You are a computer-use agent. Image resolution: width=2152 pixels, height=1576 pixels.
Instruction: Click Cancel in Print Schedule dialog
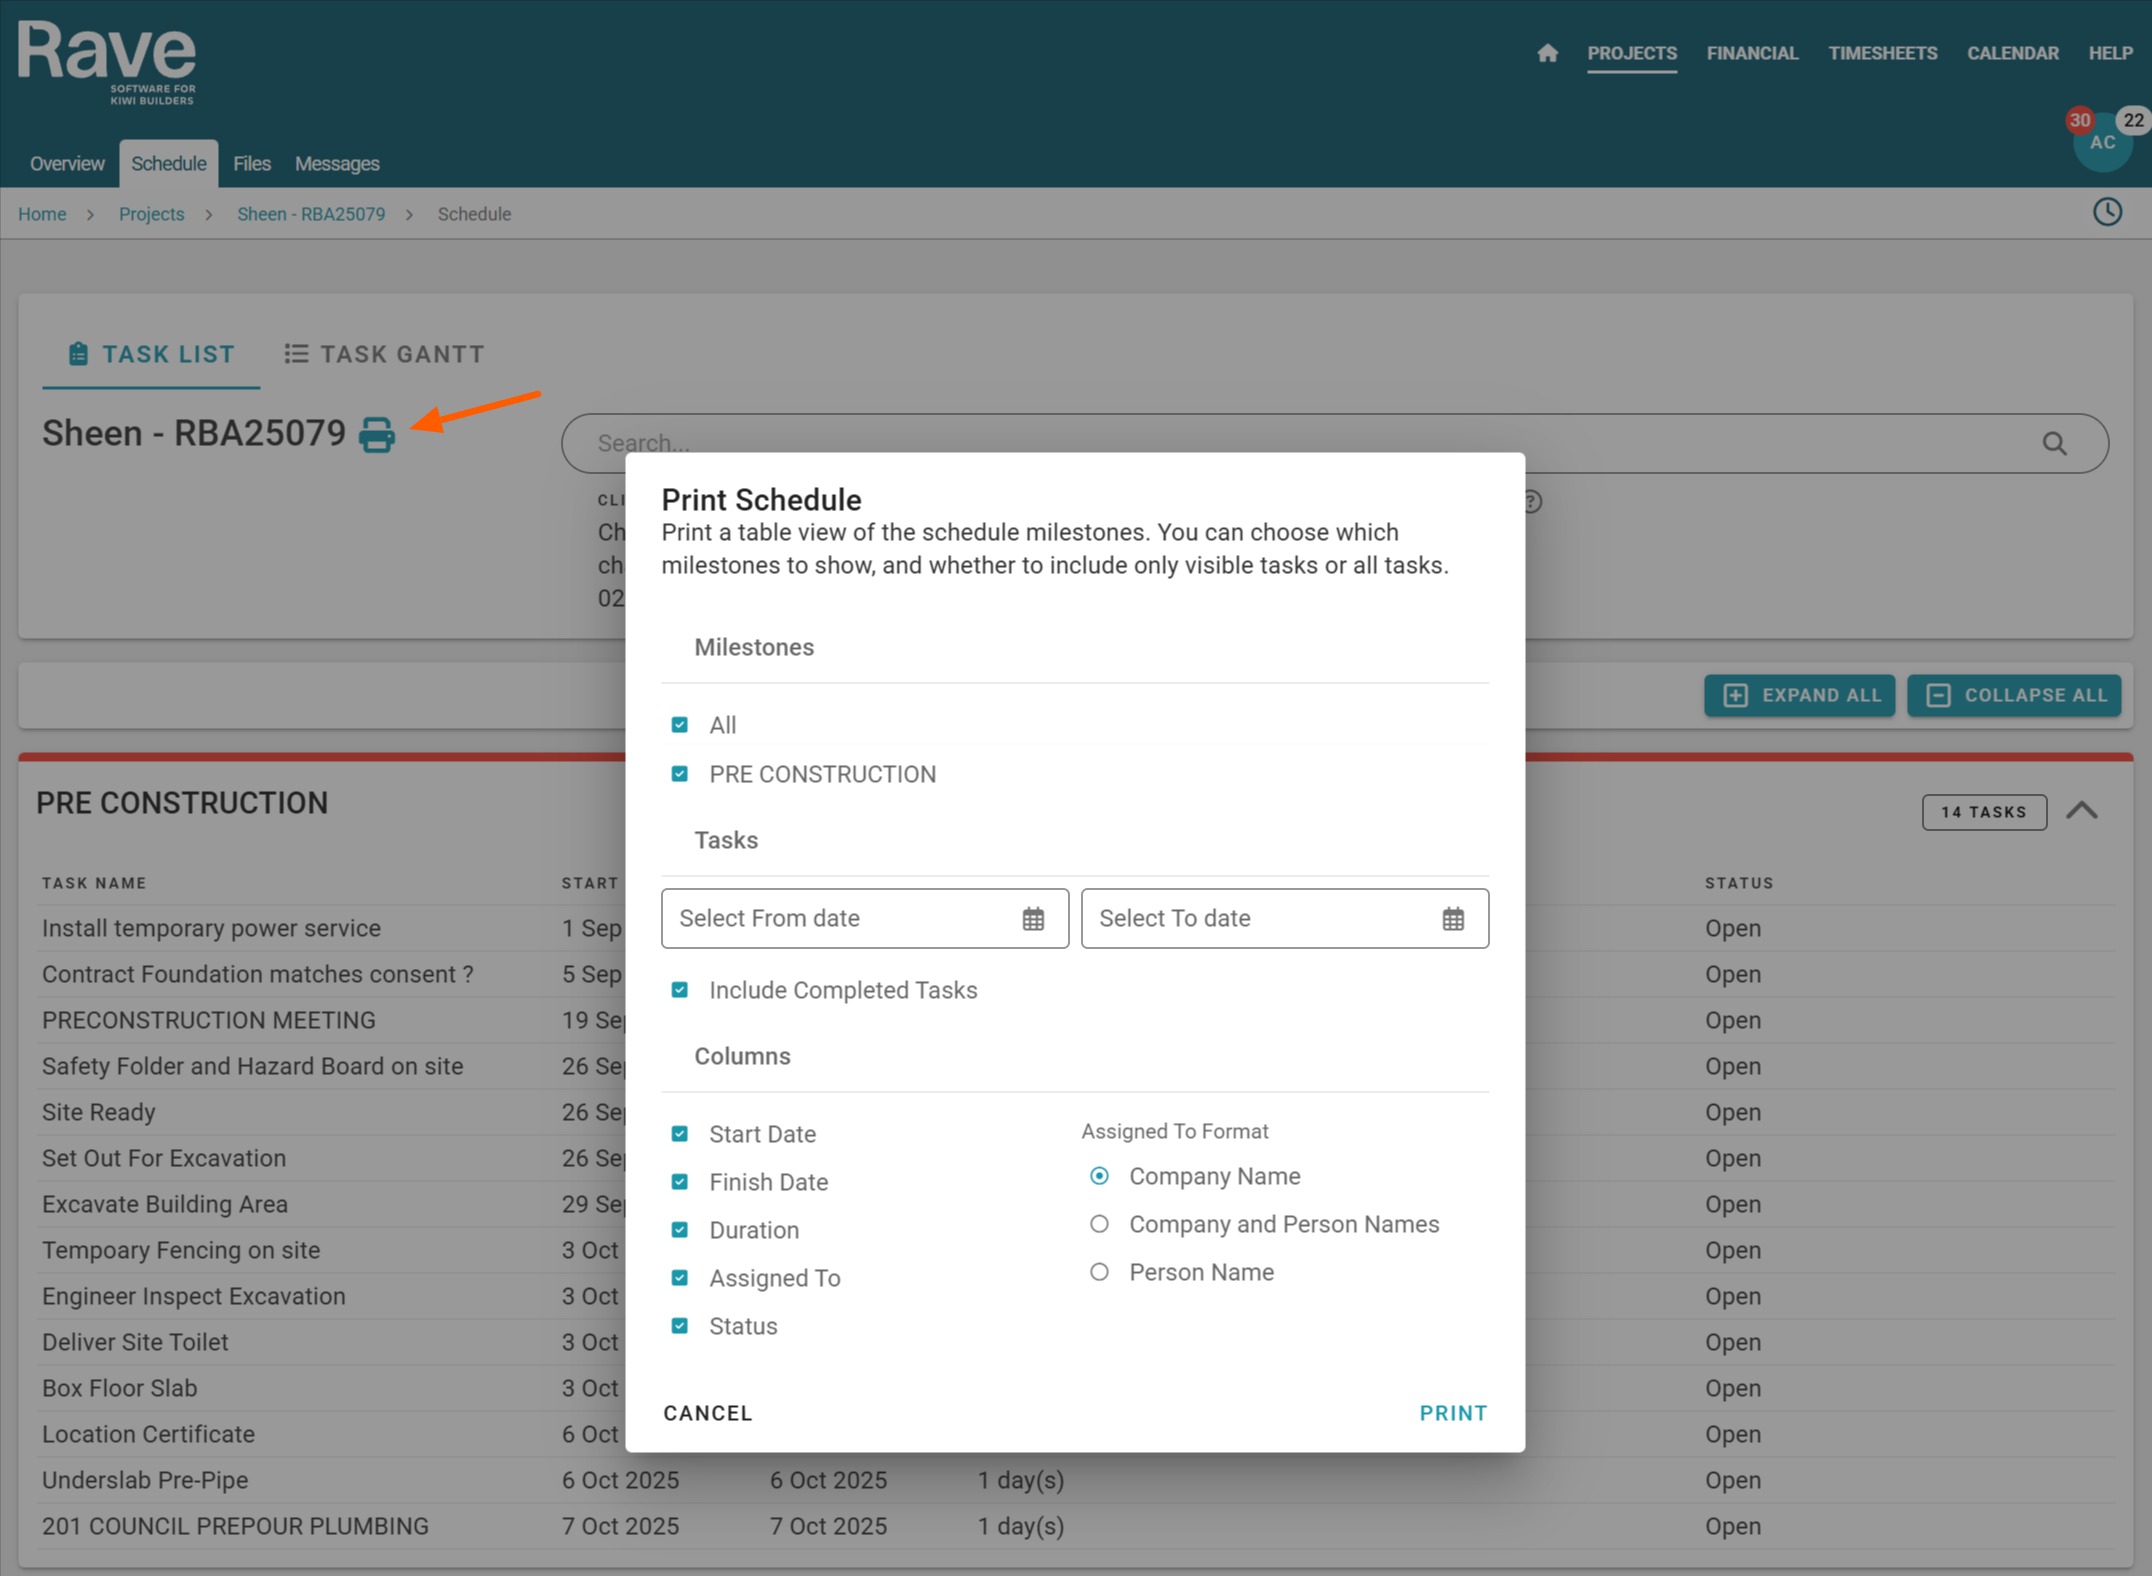pyautogui.click(x=707, y=1413)
